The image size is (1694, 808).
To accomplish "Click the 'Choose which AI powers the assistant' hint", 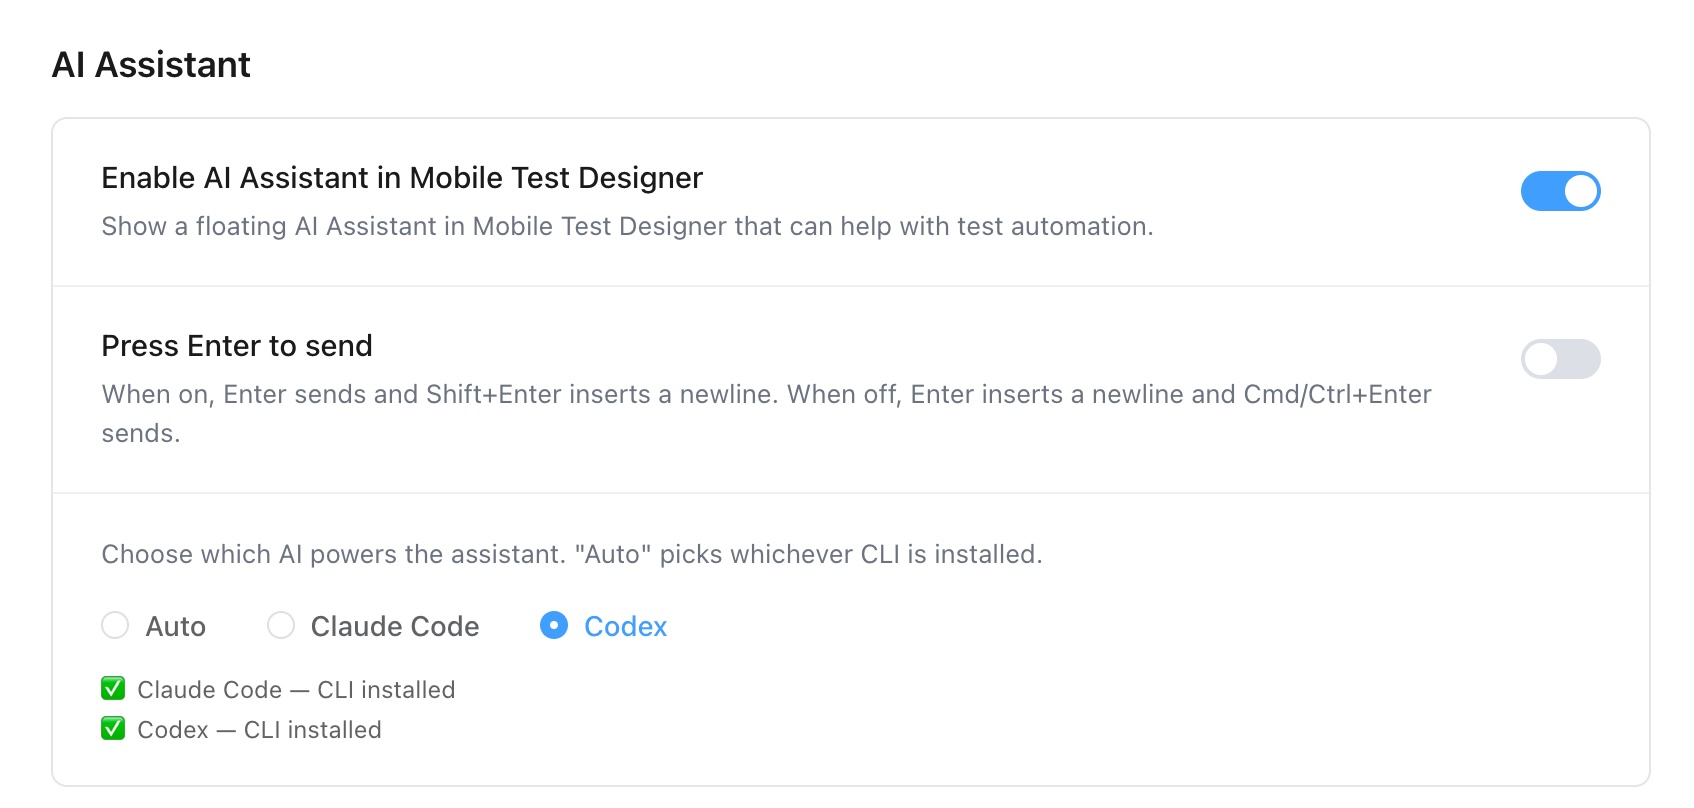I will tap(572, 555).
